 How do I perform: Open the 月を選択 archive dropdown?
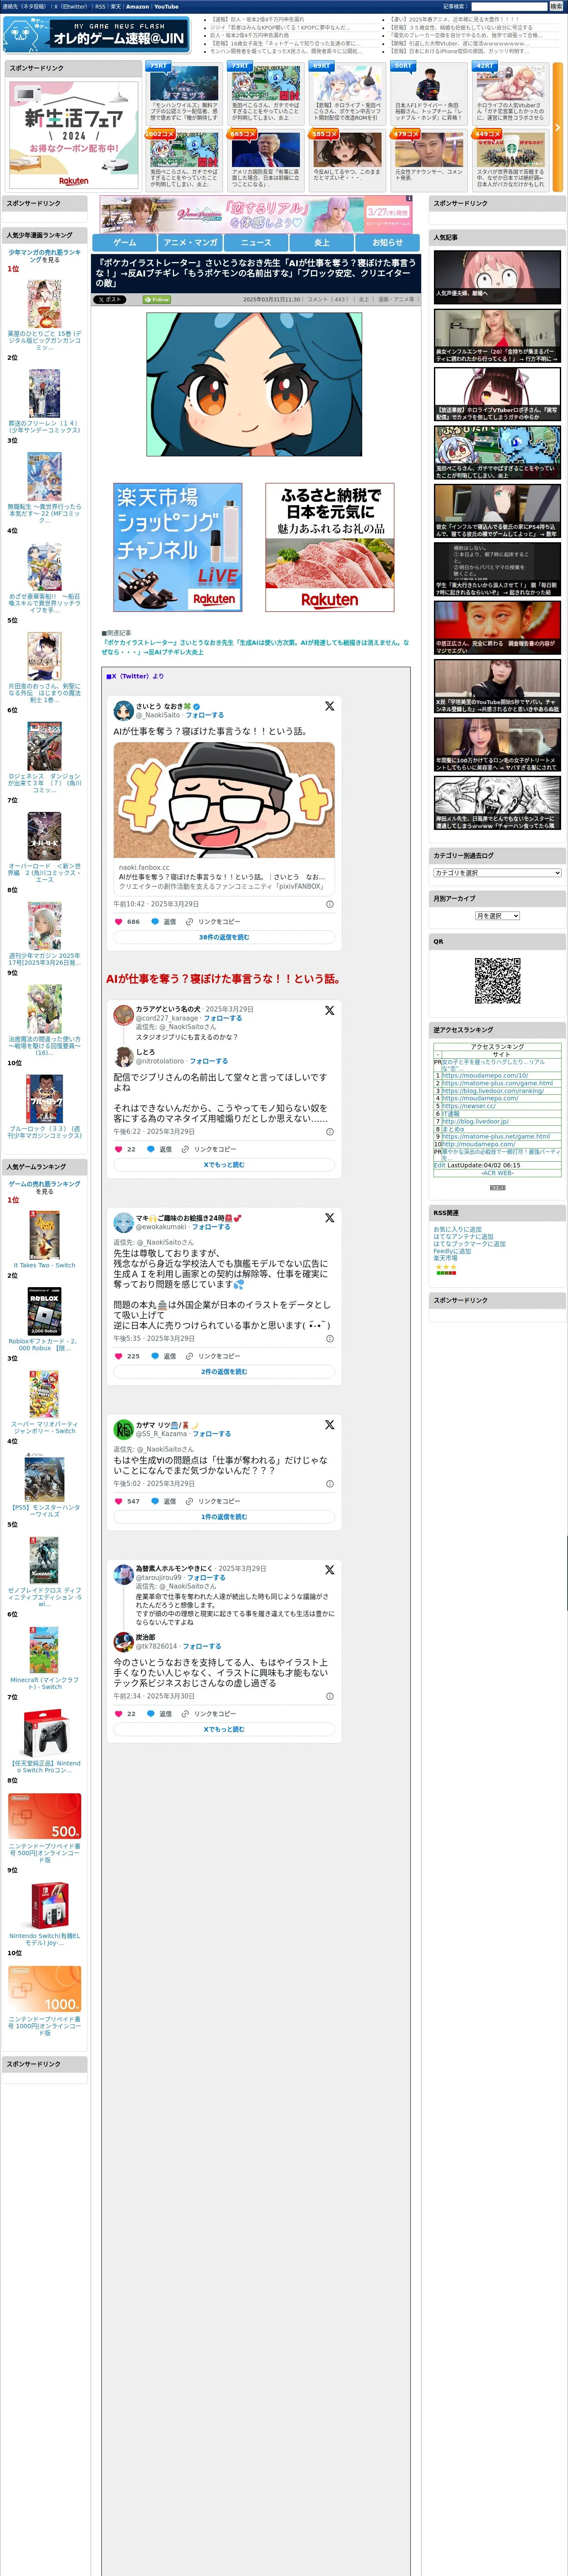[x=497, y=916]
